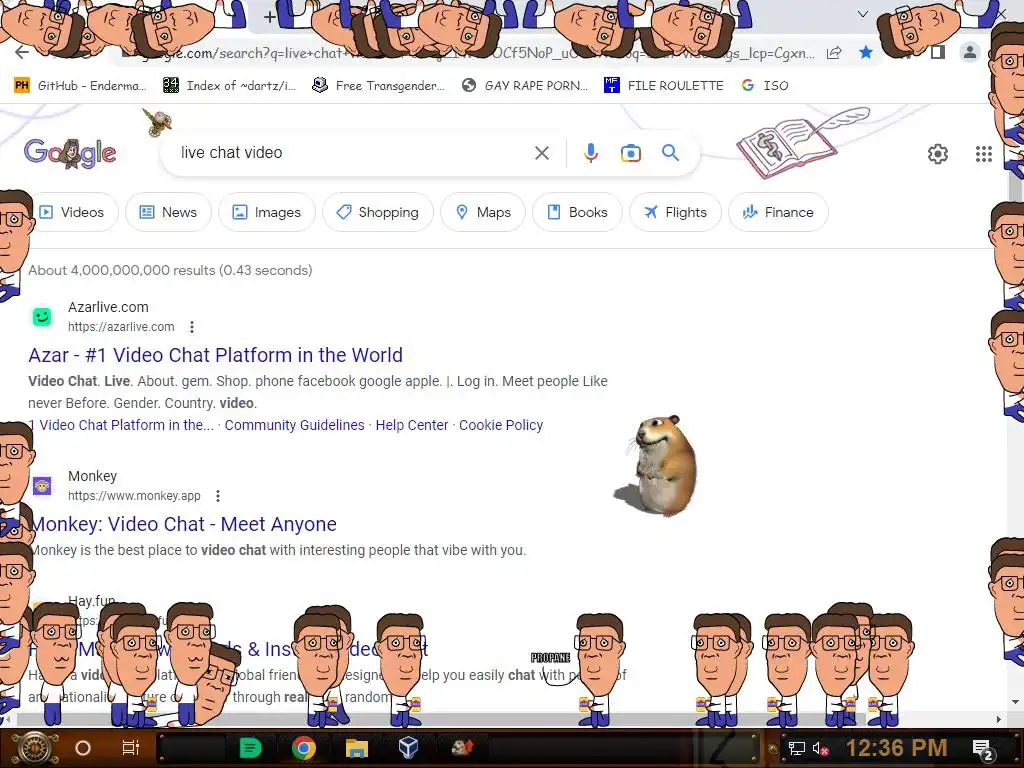Image resolution: width=1024 pixels, height=768 pixels.
Task: Open the VirtualBox cube taskbar icon
Action: coord(409,747)
